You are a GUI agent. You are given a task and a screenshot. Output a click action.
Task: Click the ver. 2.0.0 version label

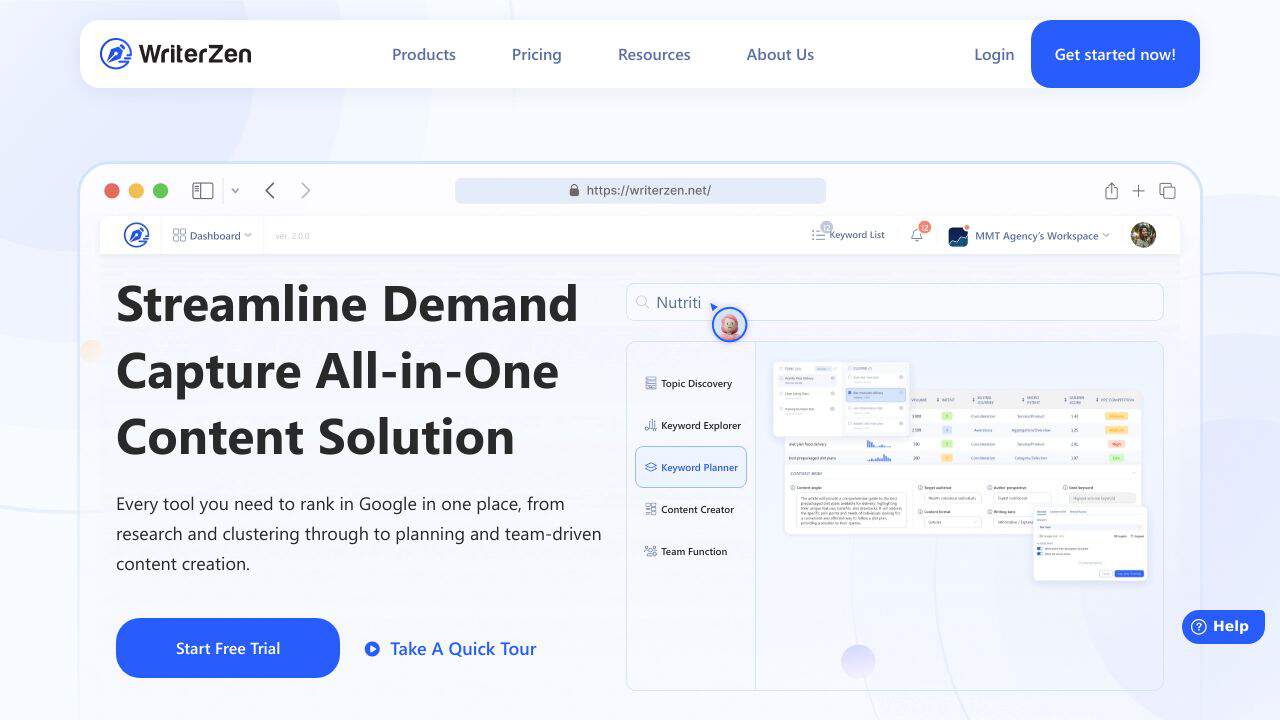coord(293,236)
